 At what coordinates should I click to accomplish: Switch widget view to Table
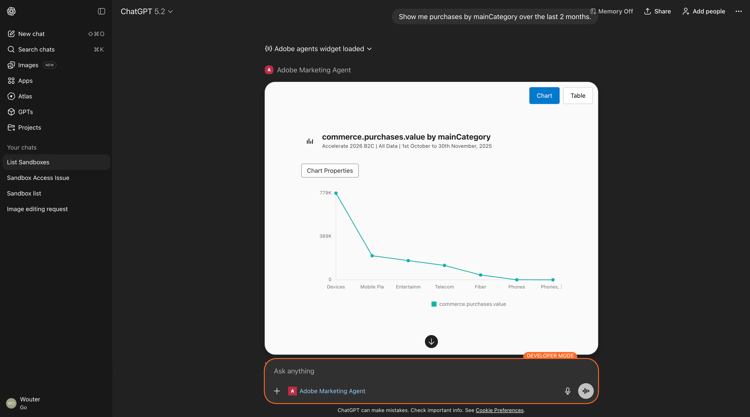click(x=578, y=96)
